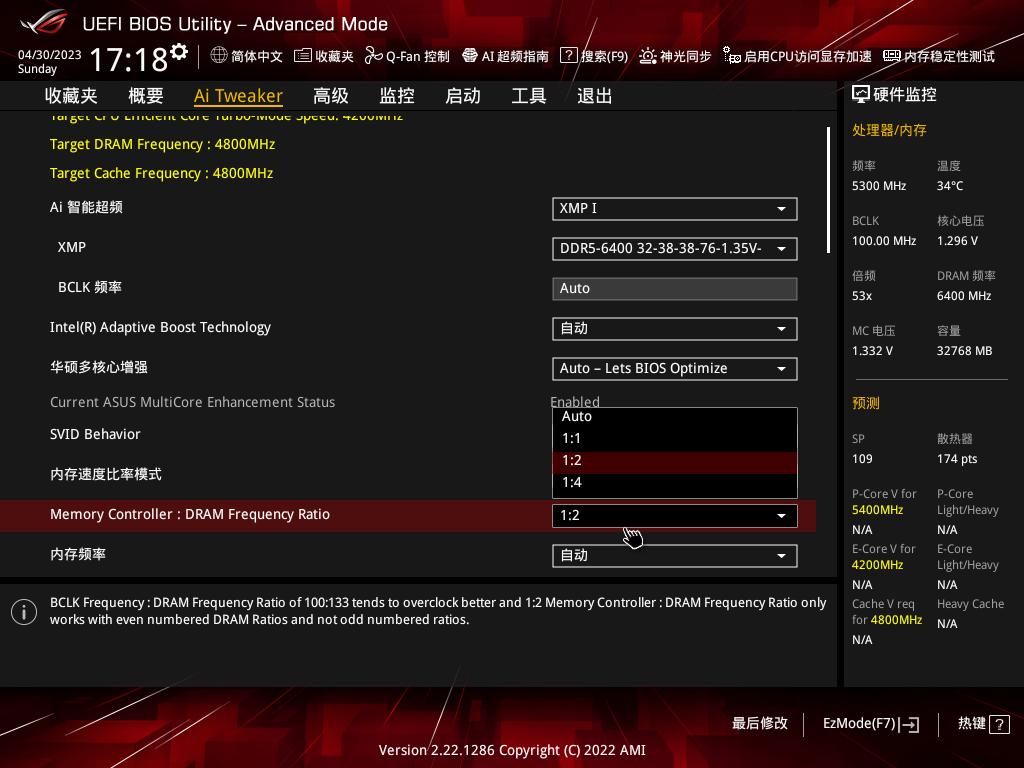Open the clock settings gear icon
This screenshot has height=768, width=1024.
coord(179,48)
